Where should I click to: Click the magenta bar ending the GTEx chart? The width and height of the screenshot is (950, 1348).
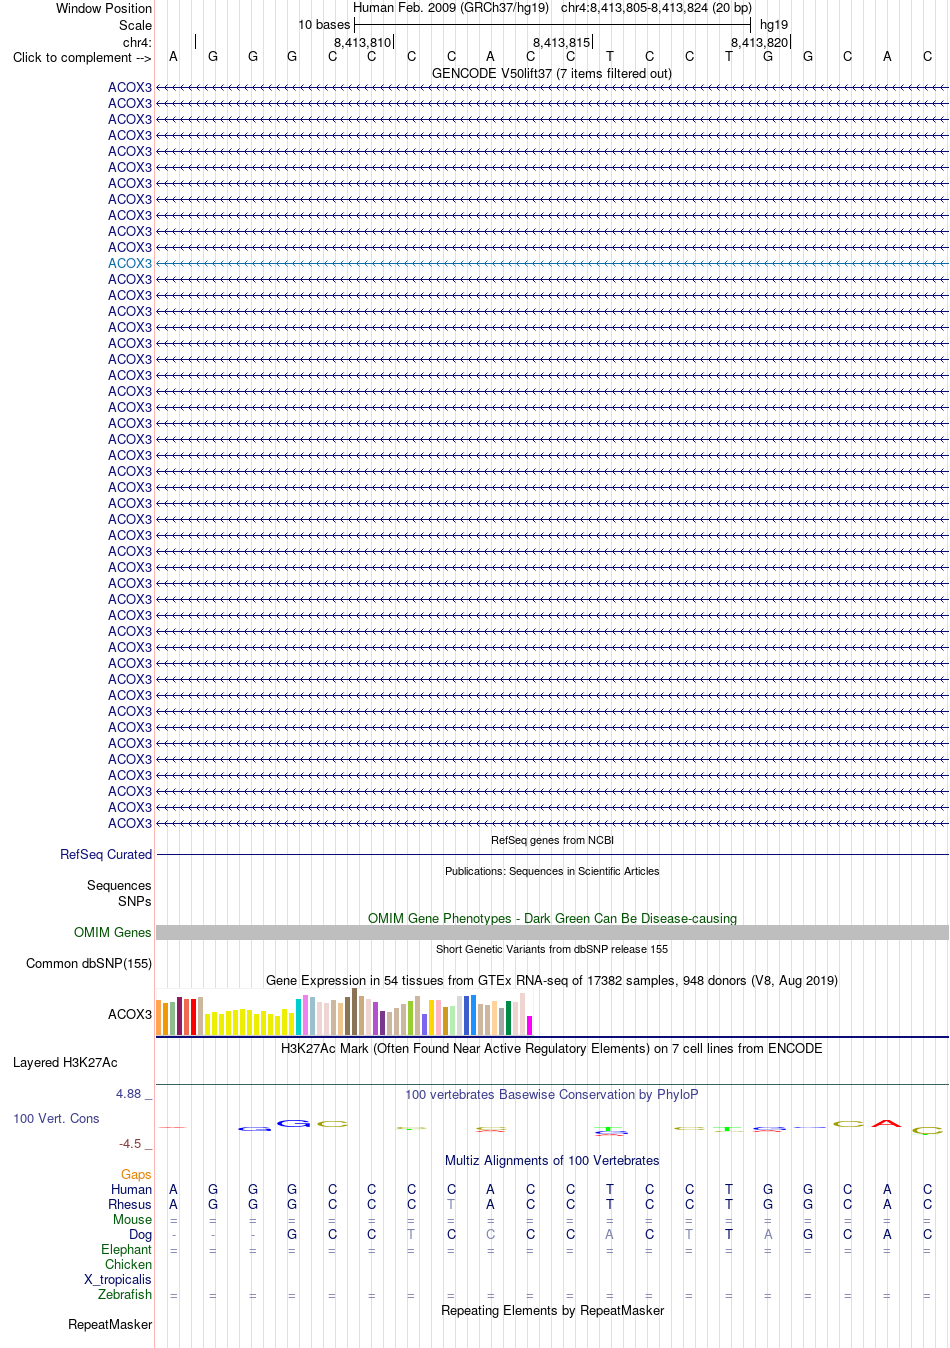click(x=529, y=1025)
